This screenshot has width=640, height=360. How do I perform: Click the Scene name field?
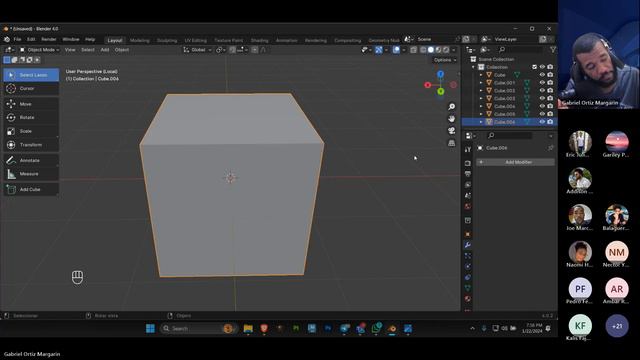pyautogui.click(x=436, y=40)
